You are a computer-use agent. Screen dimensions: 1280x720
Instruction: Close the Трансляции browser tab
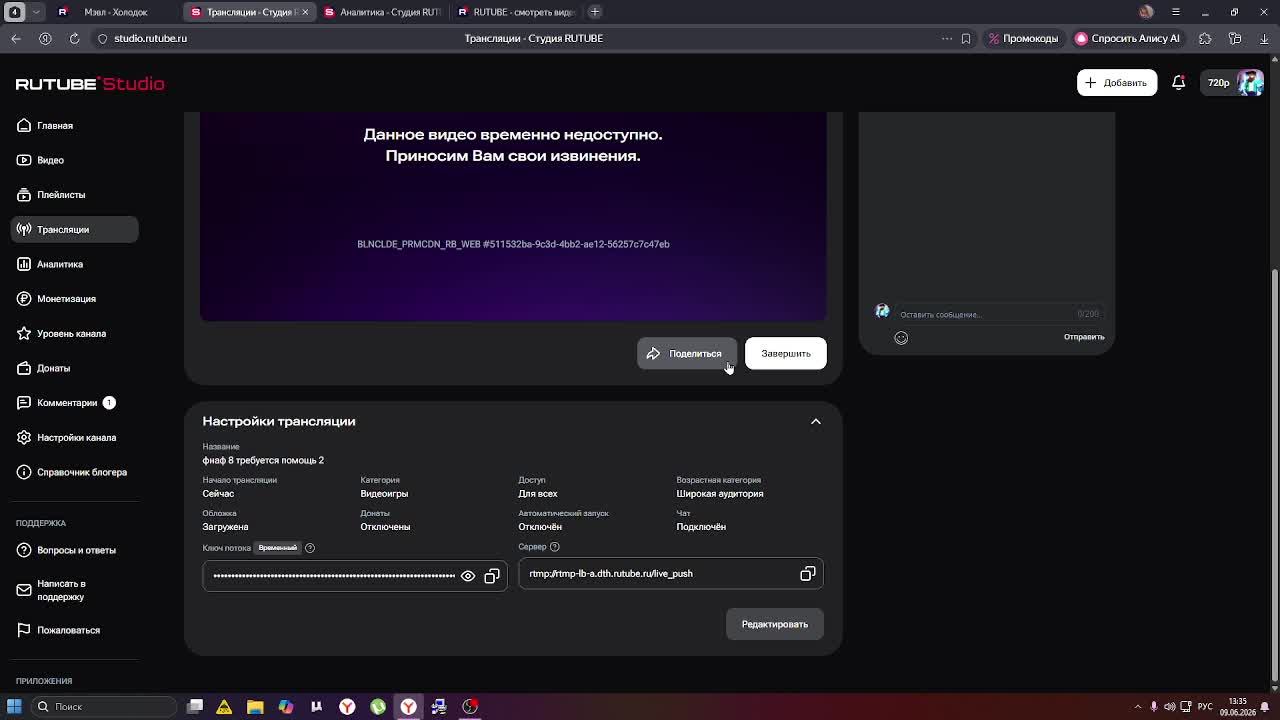(x=304, y=12)
